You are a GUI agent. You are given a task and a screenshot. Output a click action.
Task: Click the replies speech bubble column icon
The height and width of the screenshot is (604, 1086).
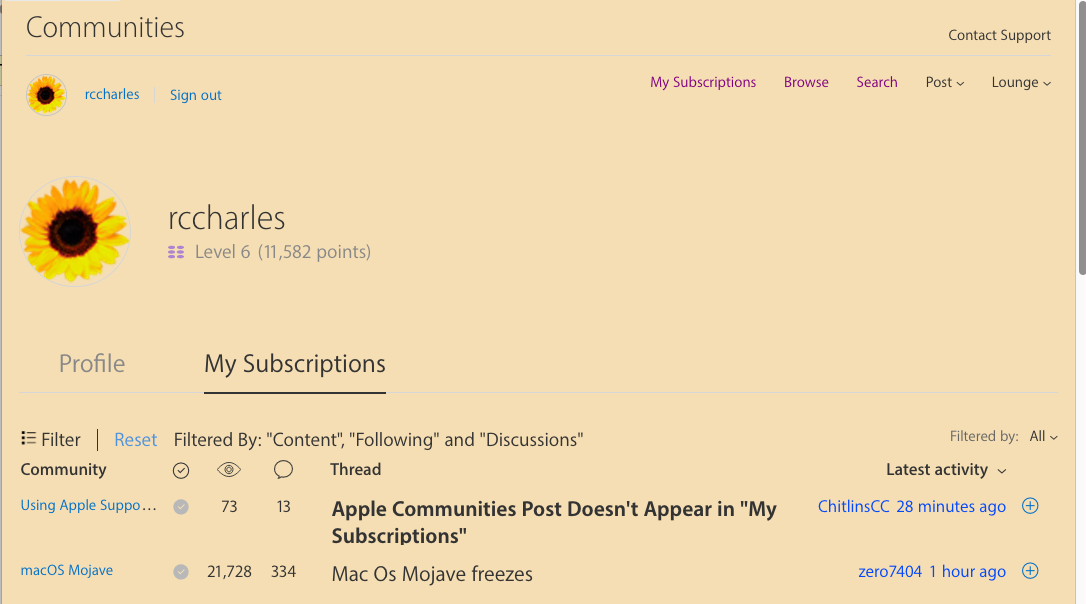tap(283, 470)
